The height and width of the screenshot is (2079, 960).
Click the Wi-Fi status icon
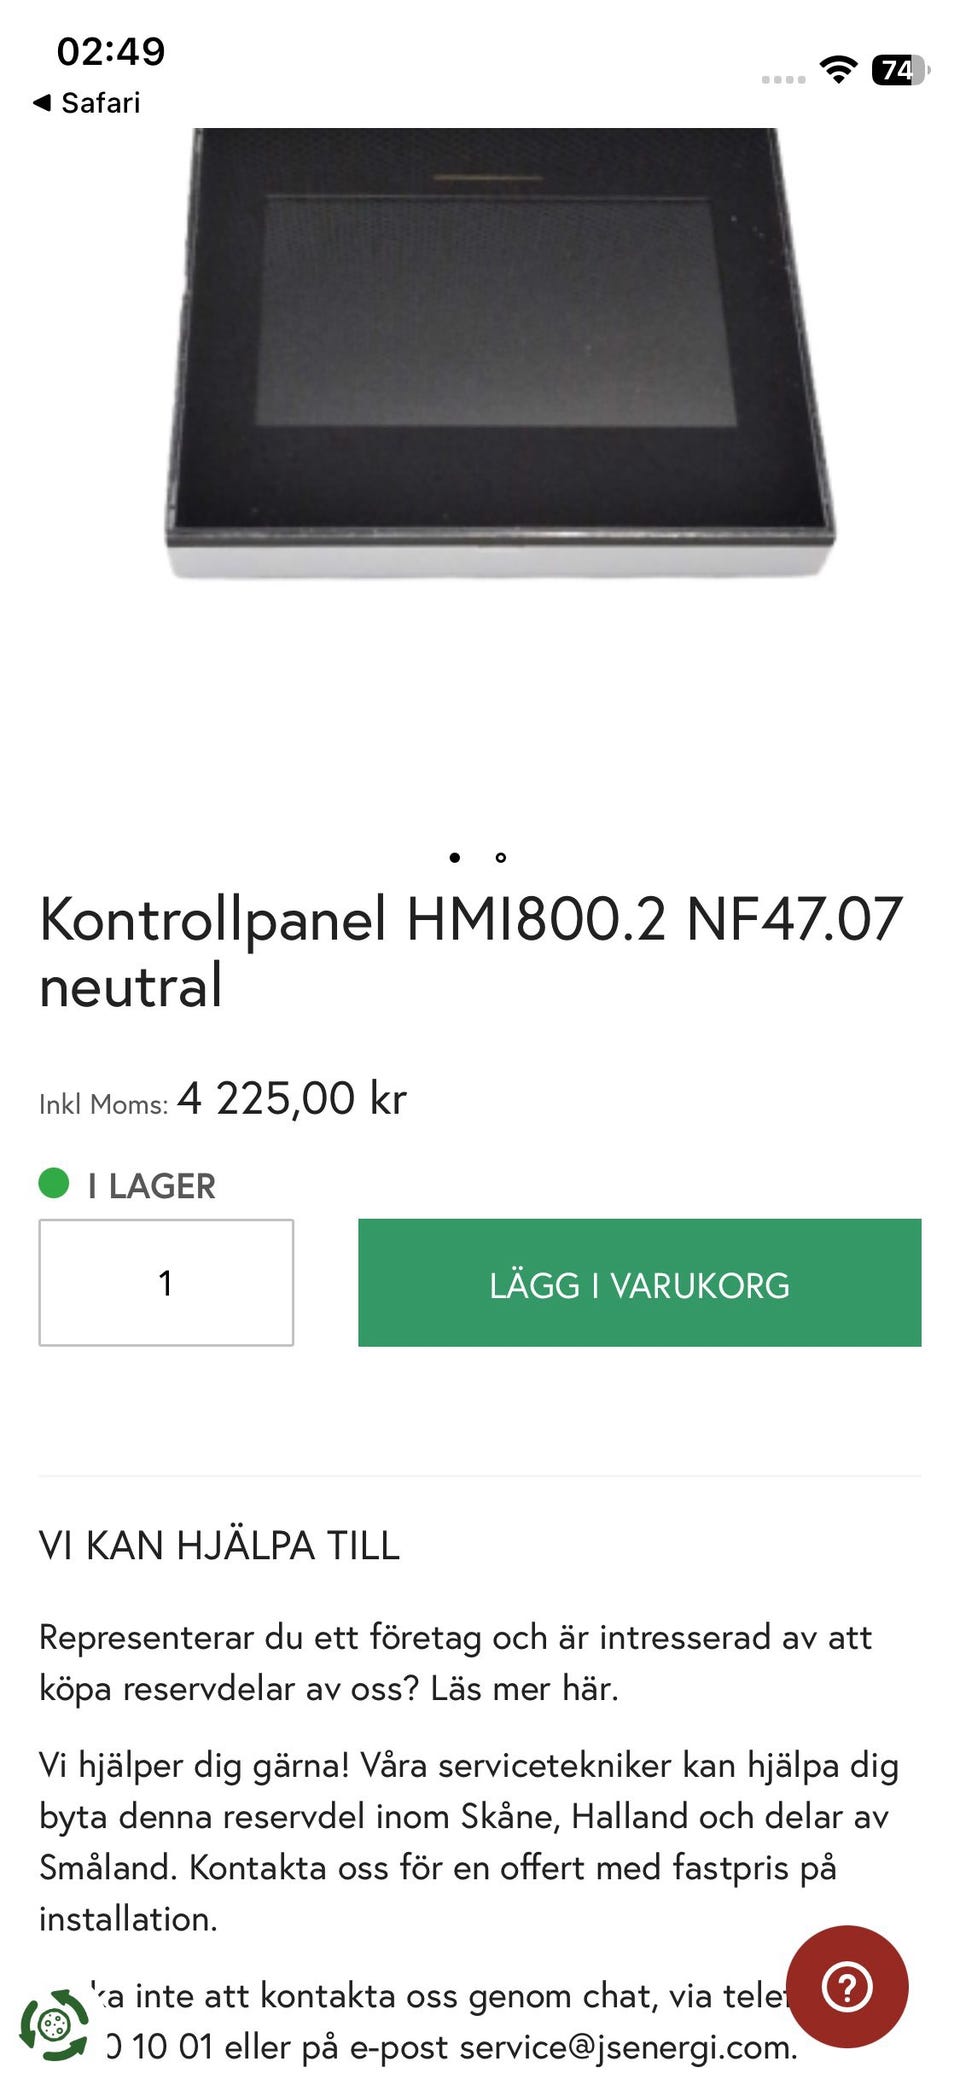pyautogui.click(x=838, y=69)
